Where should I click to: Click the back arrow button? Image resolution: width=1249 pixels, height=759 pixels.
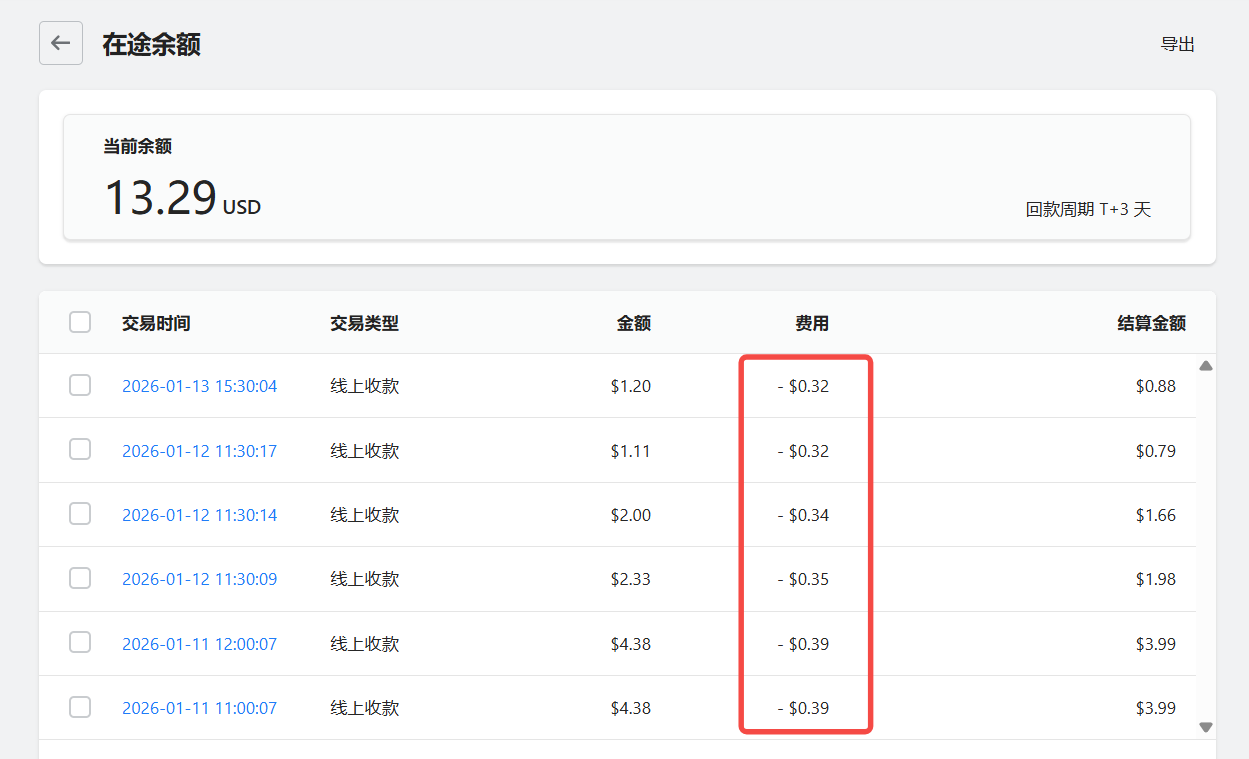click(x=61, y=43)
